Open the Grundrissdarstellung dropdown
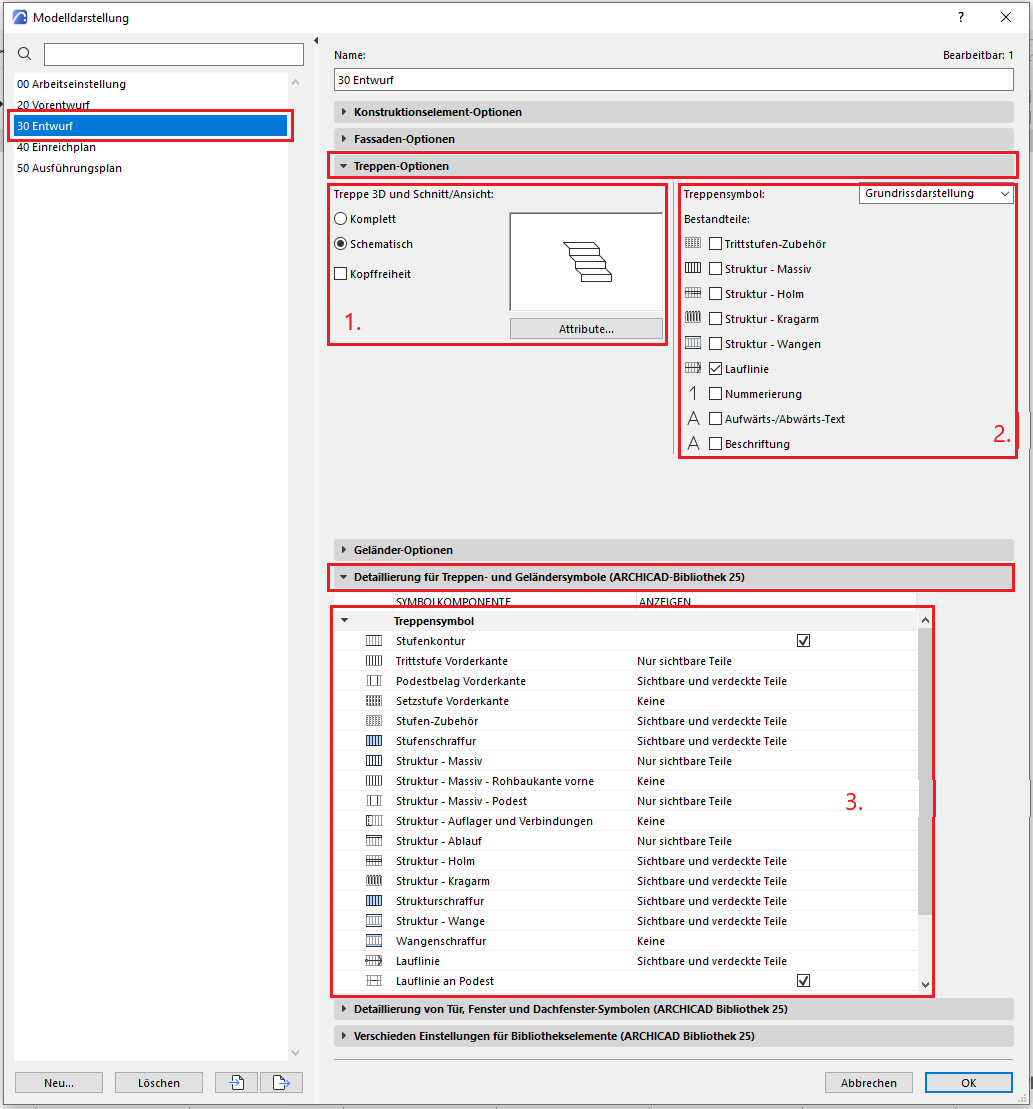This screenshot has height=1109, width=1033. 936,194
